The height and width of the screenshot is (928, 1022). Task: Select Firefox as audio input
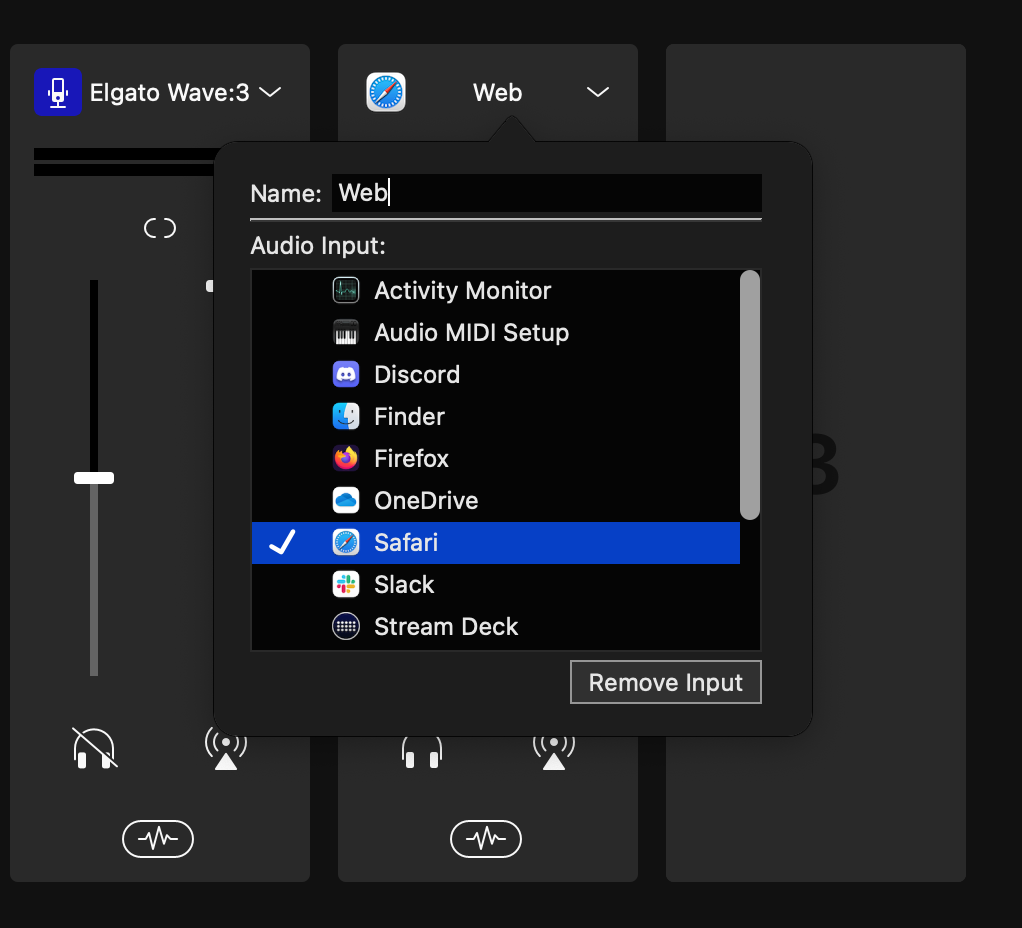[496, 459]
